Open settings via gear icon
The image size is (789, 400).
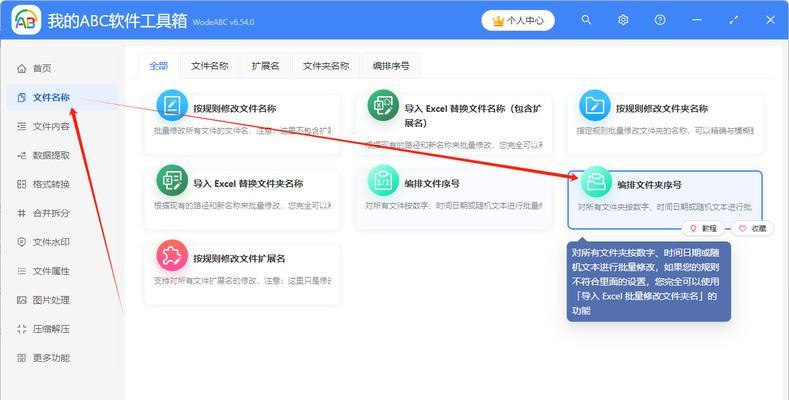click(x=623, y=20)
